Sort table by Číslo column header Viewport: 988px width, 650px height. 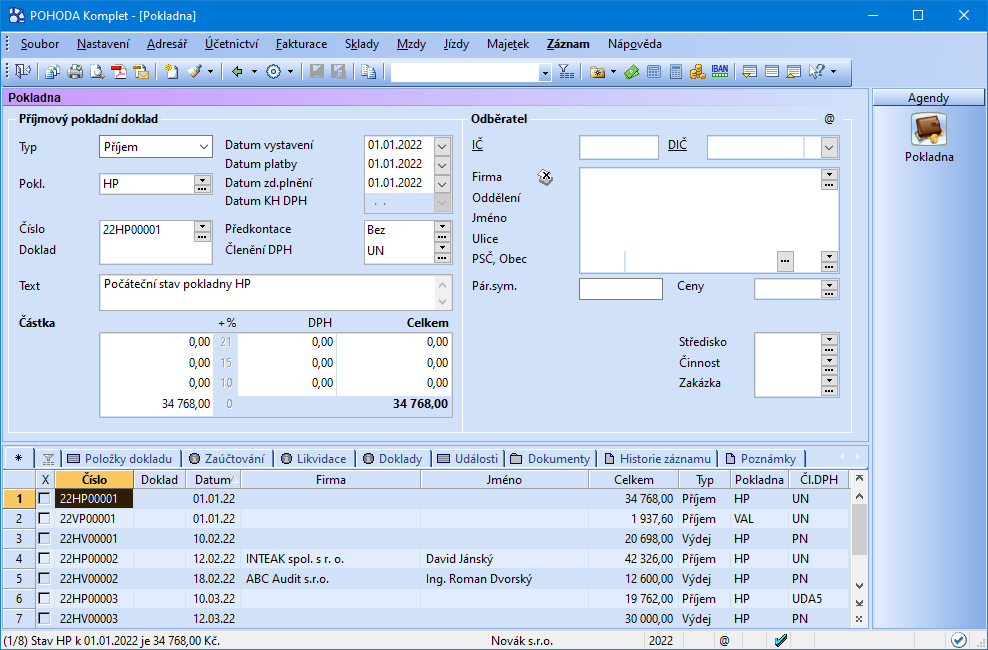coord(95,479)
